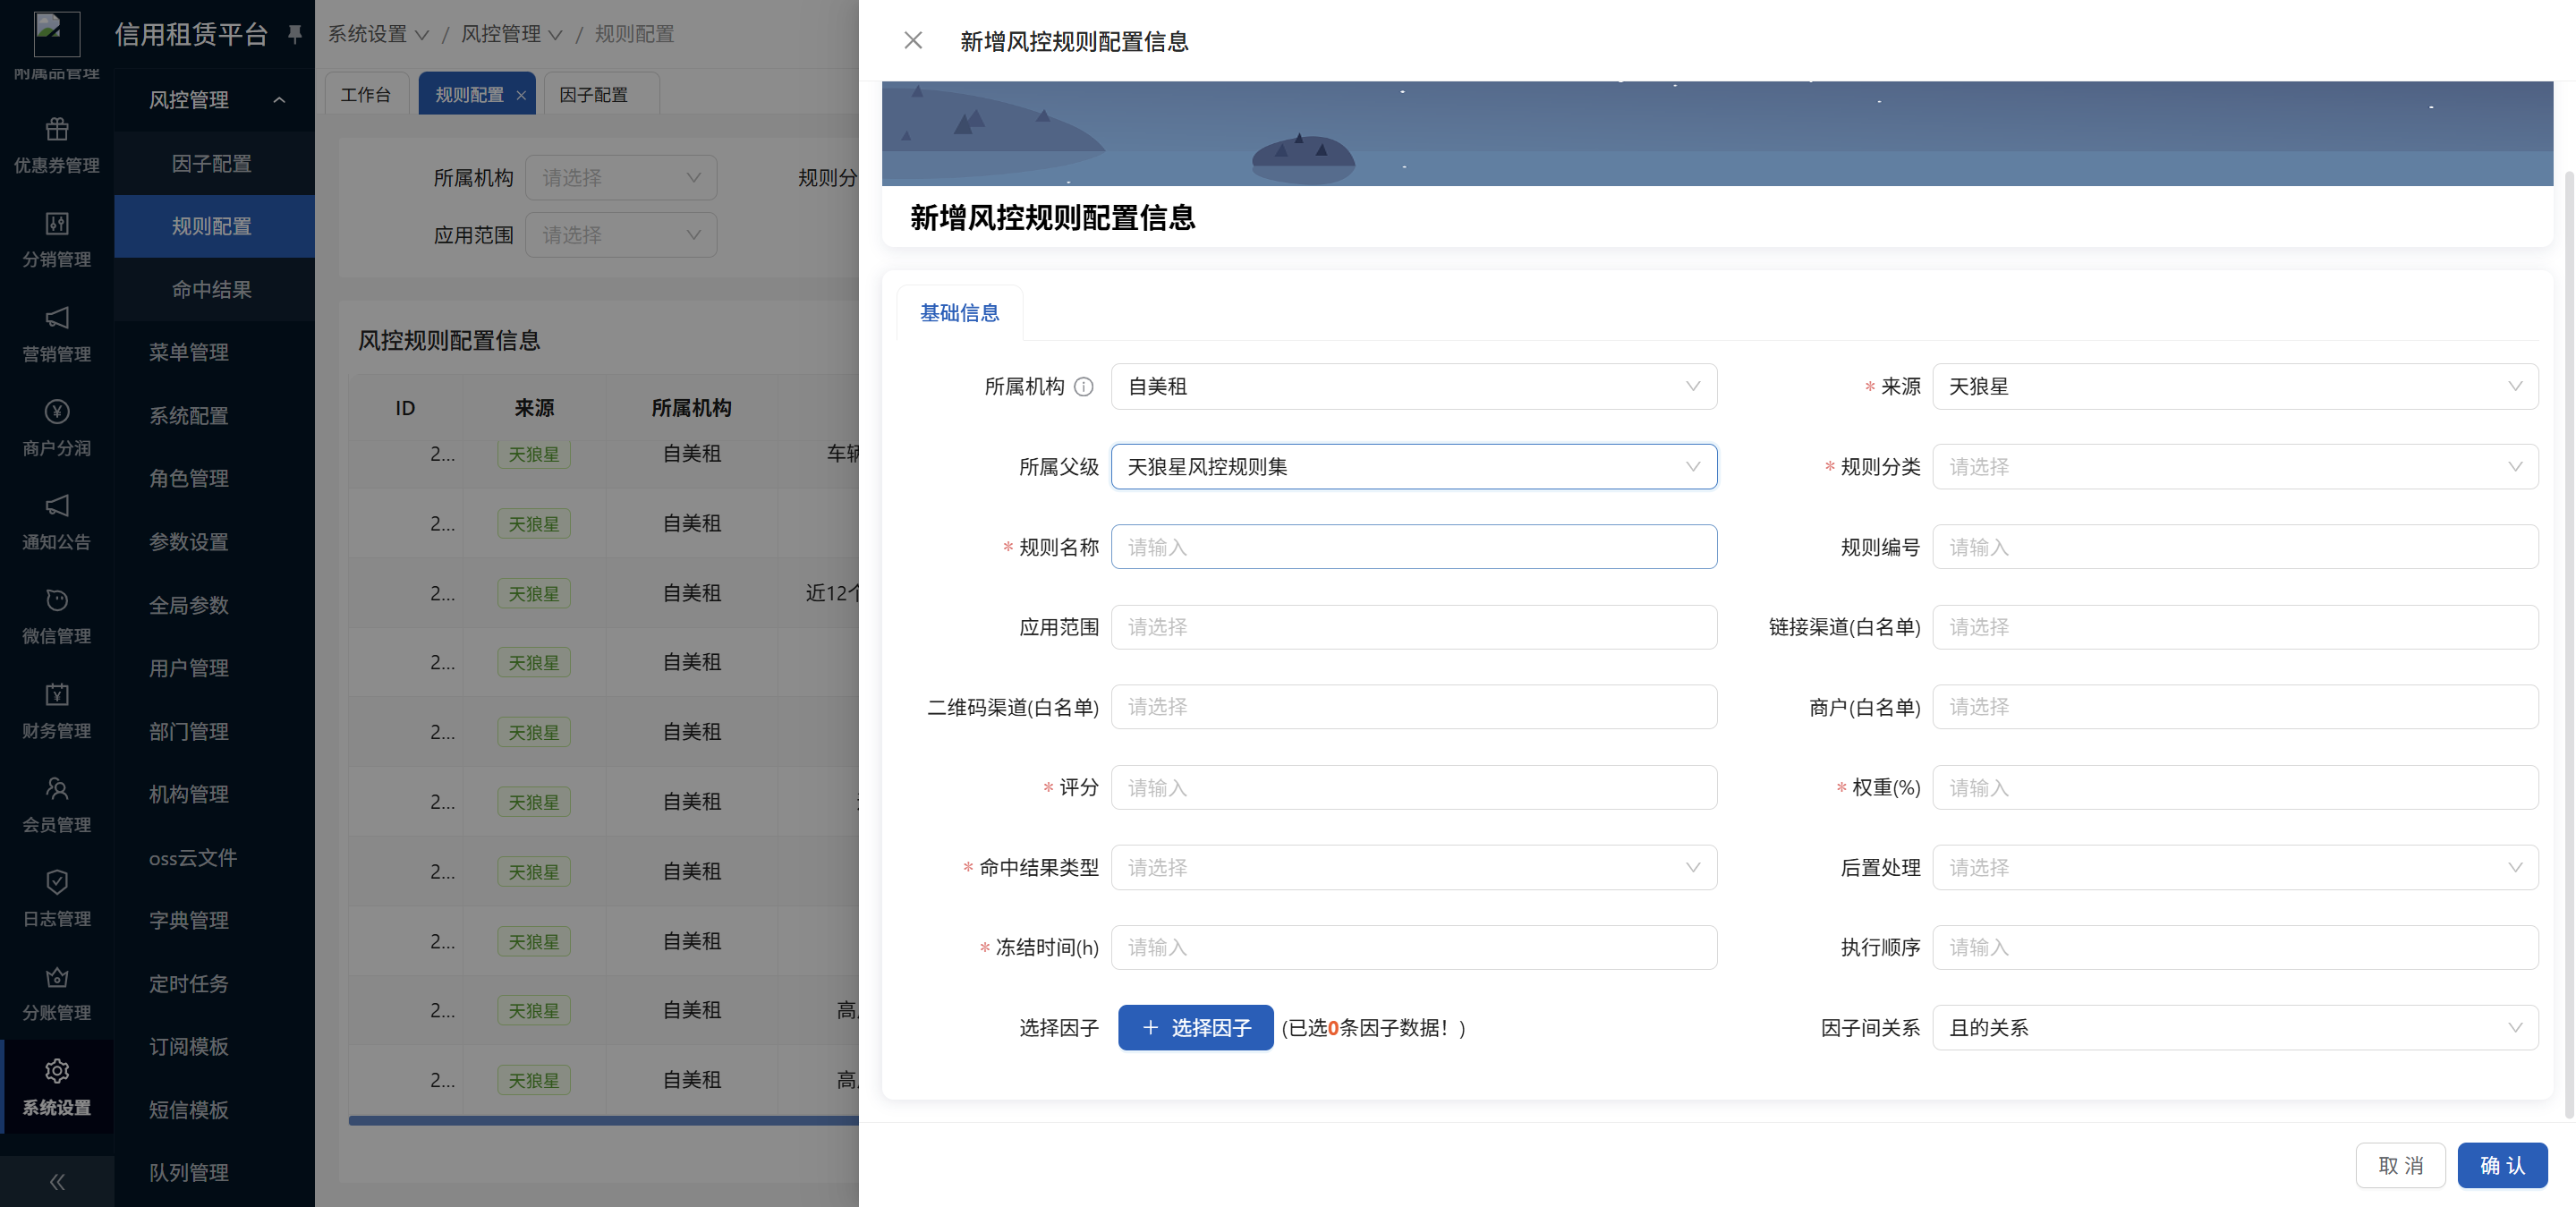Open 营销管理 megaphone icon

57,318
